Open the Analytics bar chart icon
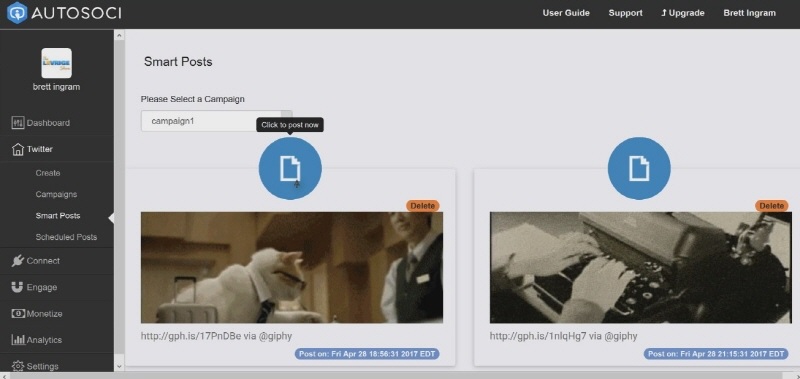 pos(18,340)
